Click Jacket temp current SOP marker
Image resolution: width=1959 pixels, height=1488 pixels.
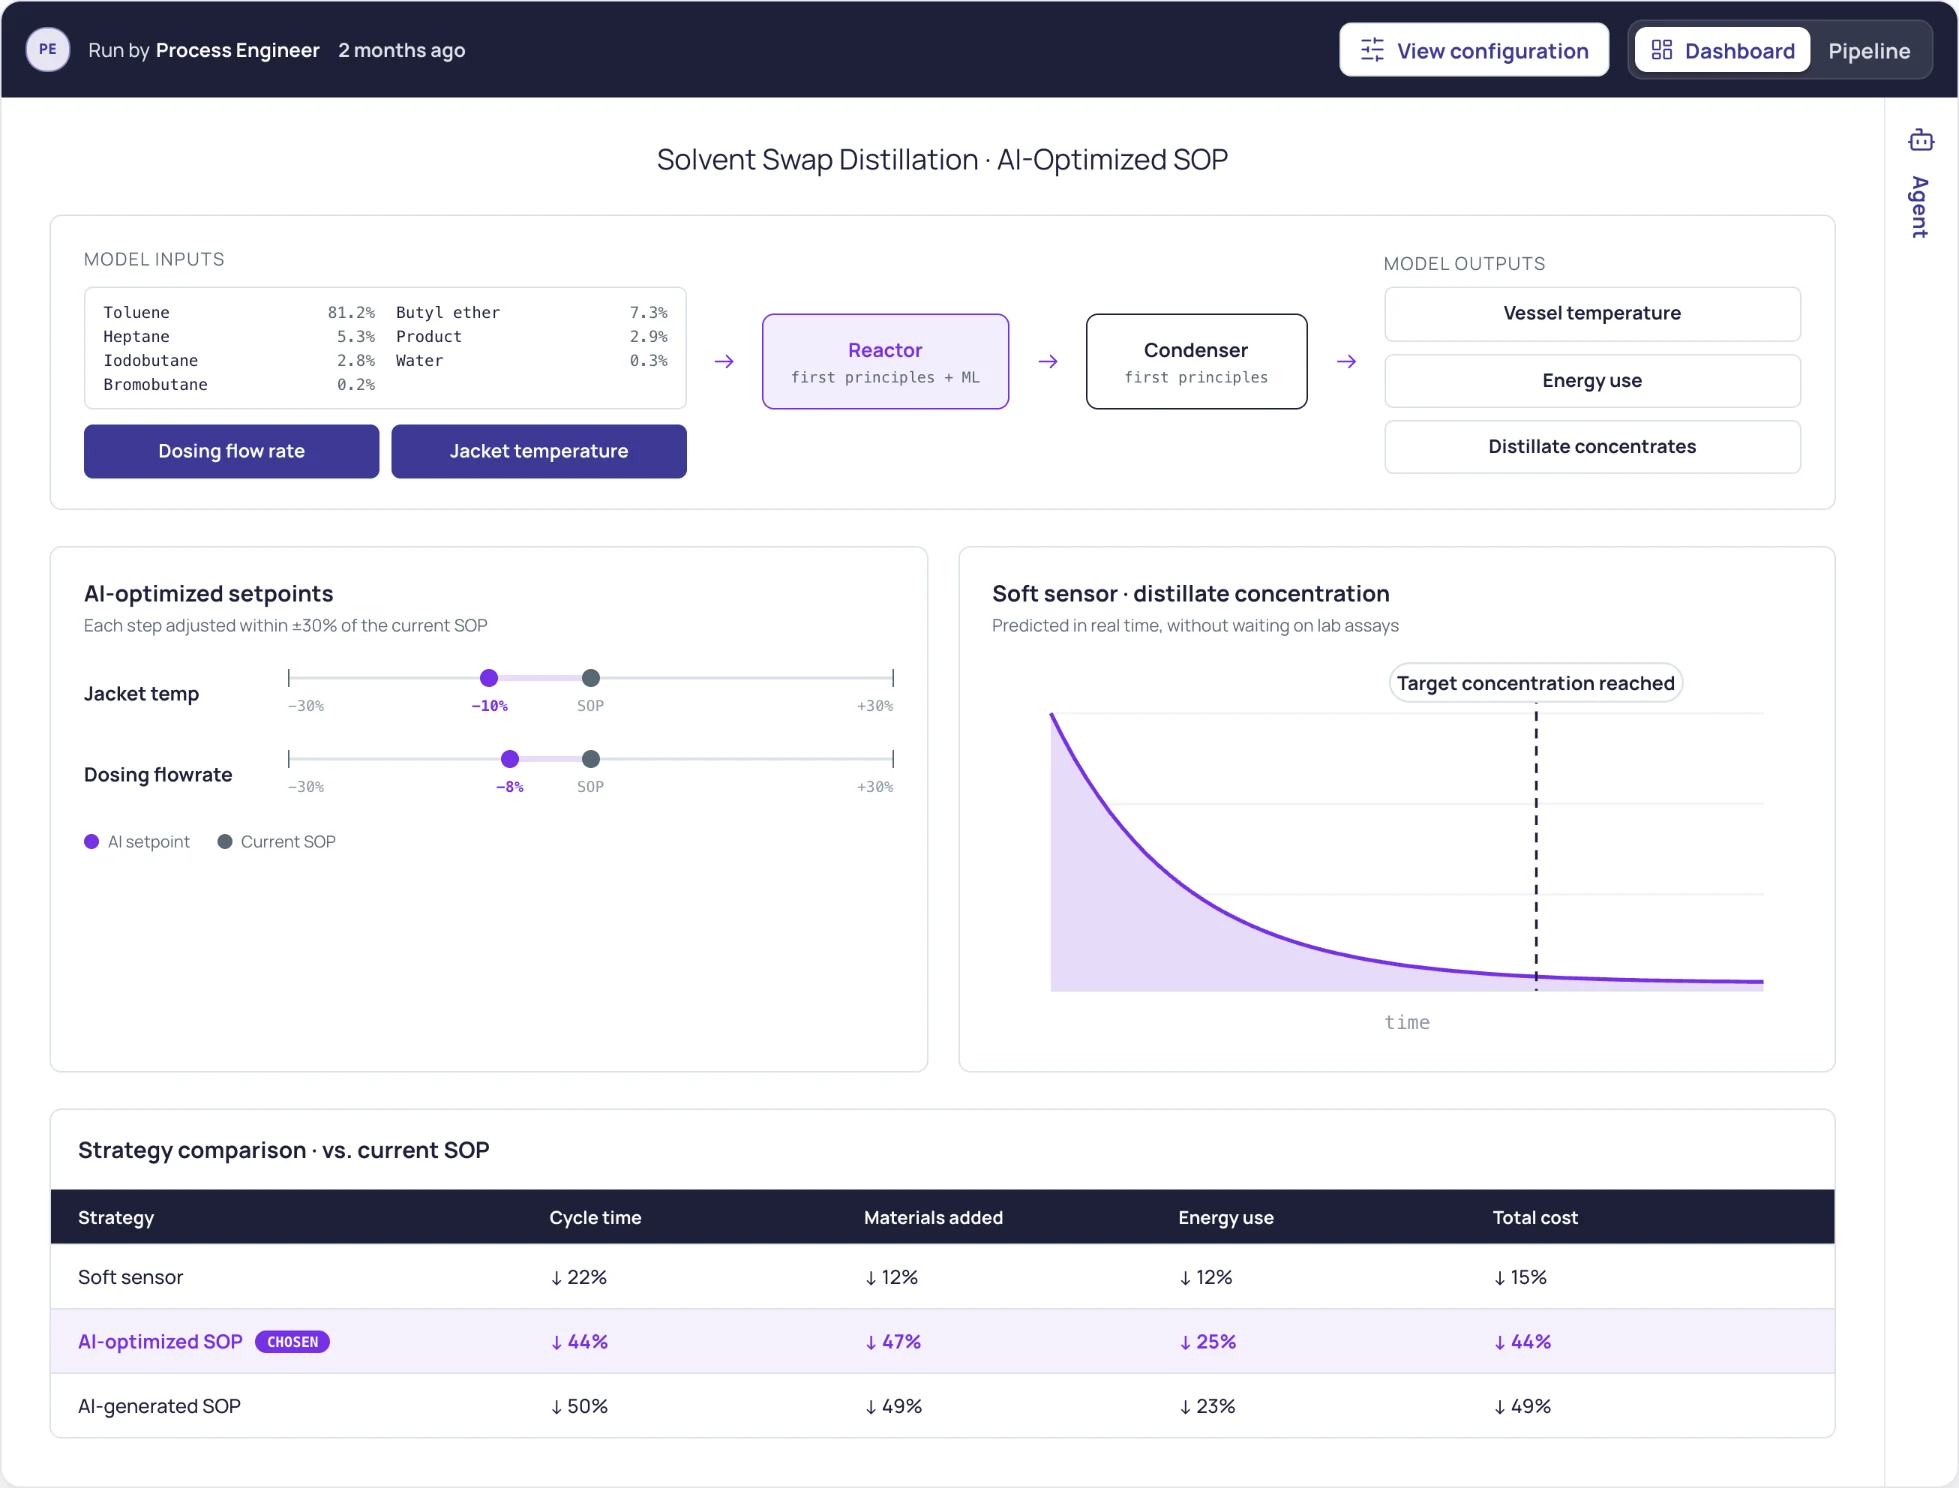(x=591, y=678)
